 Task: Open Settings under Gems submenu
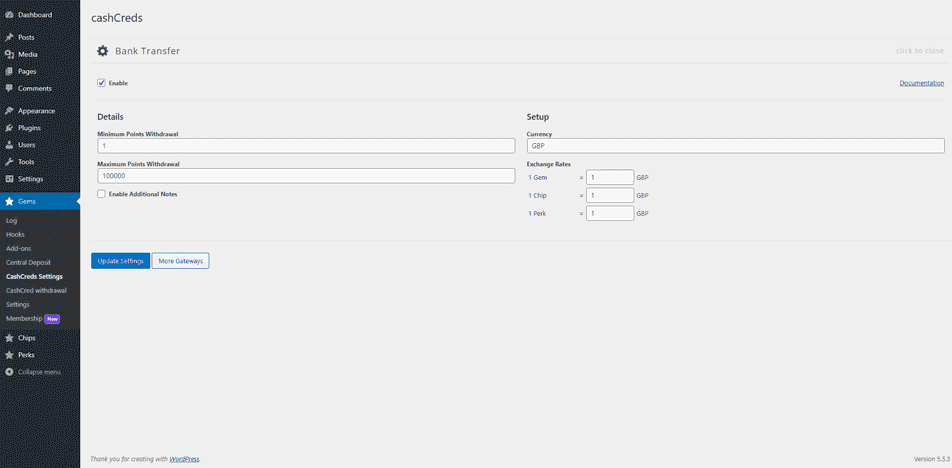click(x=18, y=304)
